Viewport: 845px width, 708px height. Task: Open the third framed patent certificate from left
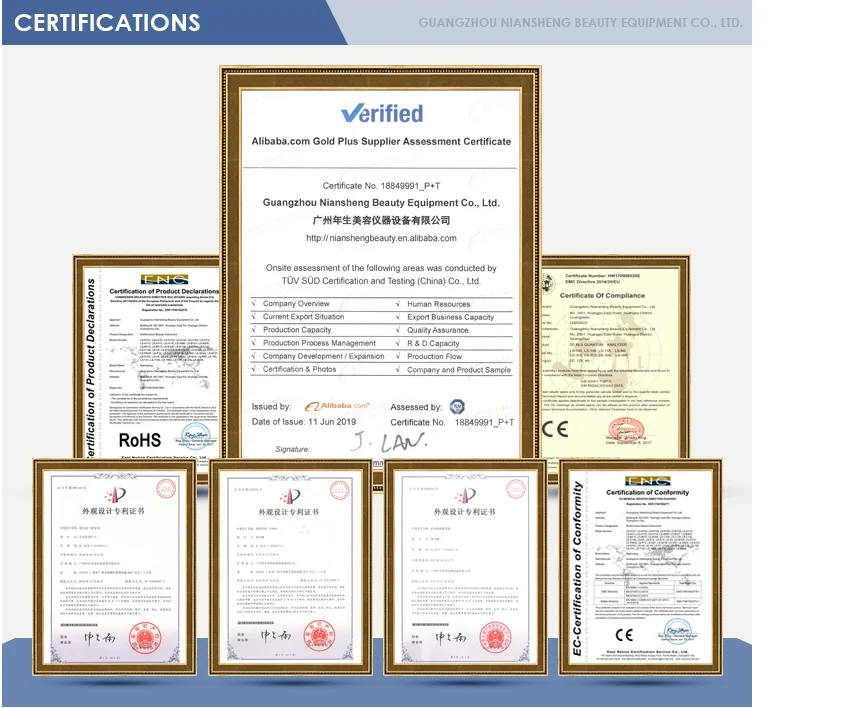tap(466, 567)
